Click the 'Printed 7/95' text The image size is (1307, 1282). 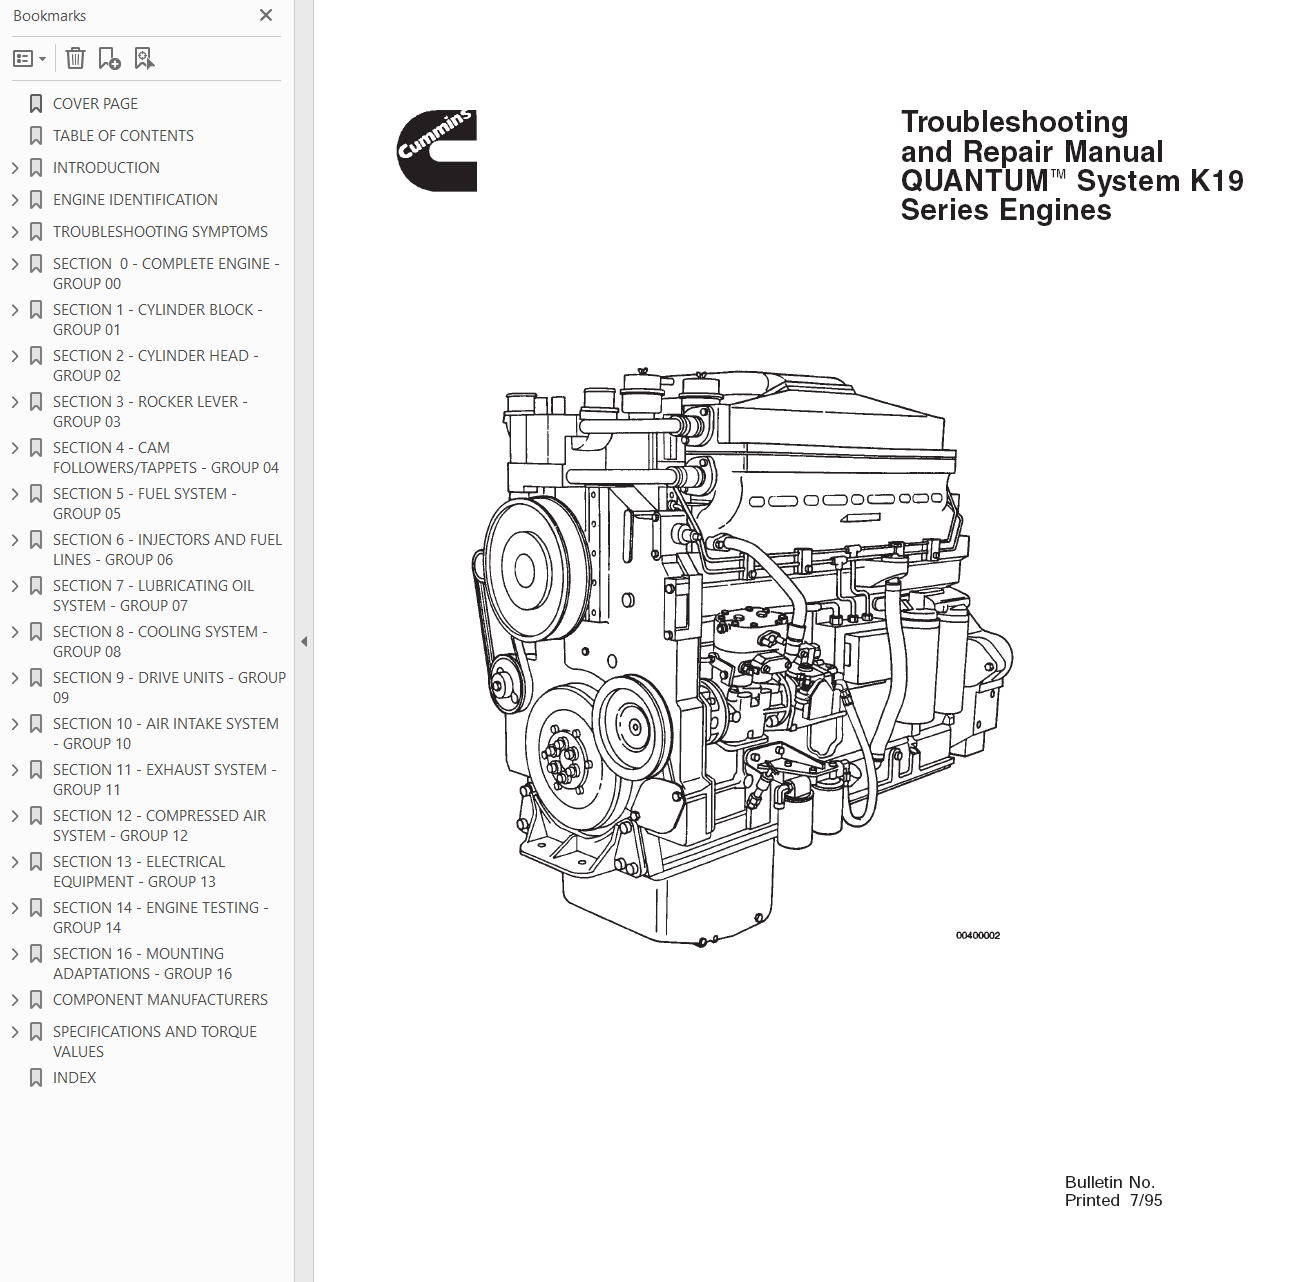pos(1113,1201)
